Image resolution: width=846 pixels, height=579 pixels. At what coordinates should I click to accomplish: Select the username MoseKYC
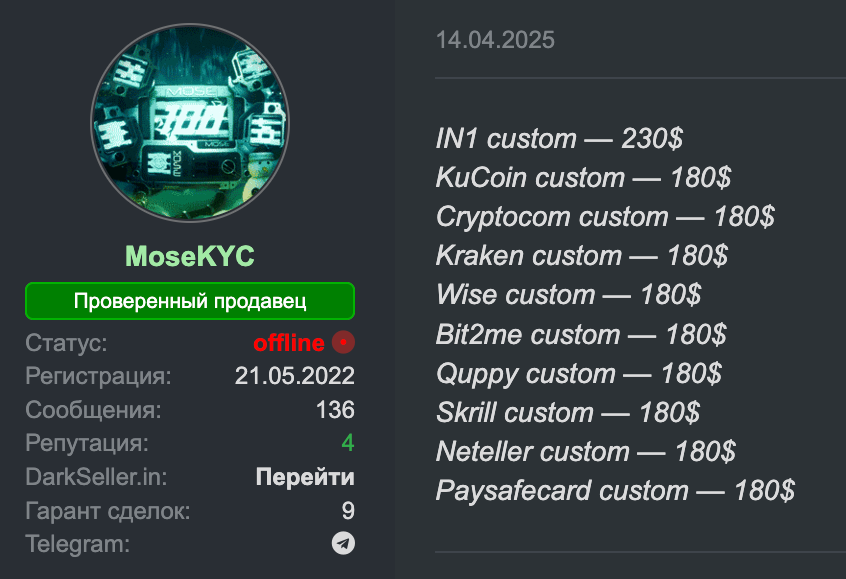(189, 255)
